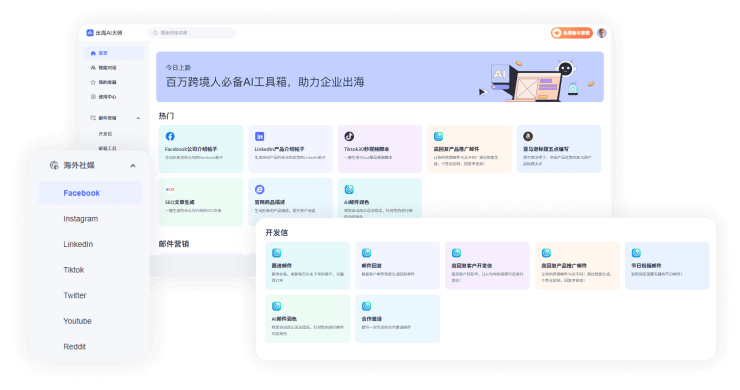The height and width of the screenshot is (390, 740).
Task: Click mail icon on 邮件回复 card
Action: [366, 253]
